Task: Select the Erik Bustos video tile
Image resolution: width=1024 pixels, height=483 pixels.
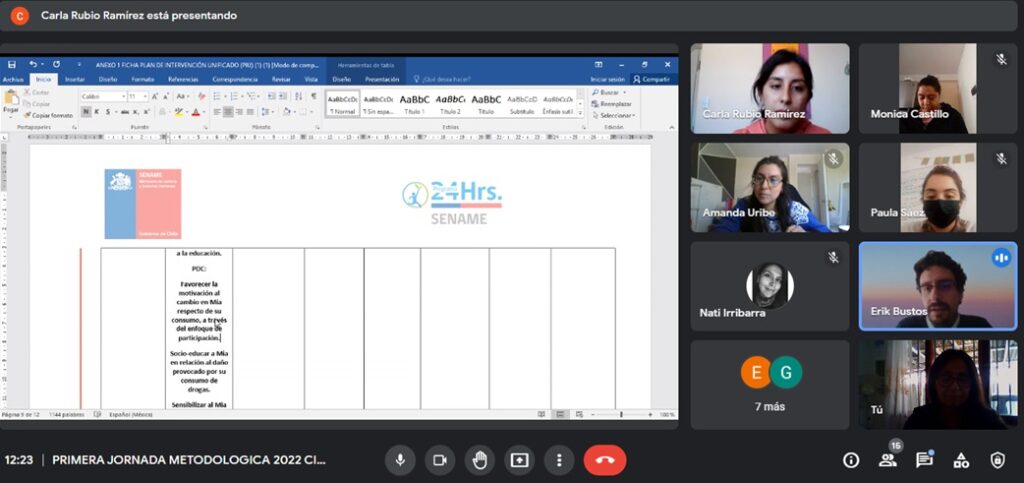Action: (938, 286)
